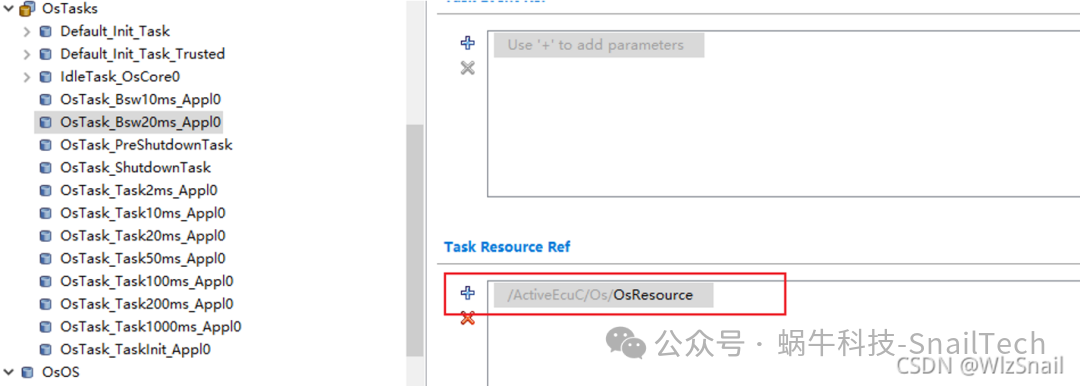Click the icon next to OsTask_Task2ms_Appl0

coord(45,190)
